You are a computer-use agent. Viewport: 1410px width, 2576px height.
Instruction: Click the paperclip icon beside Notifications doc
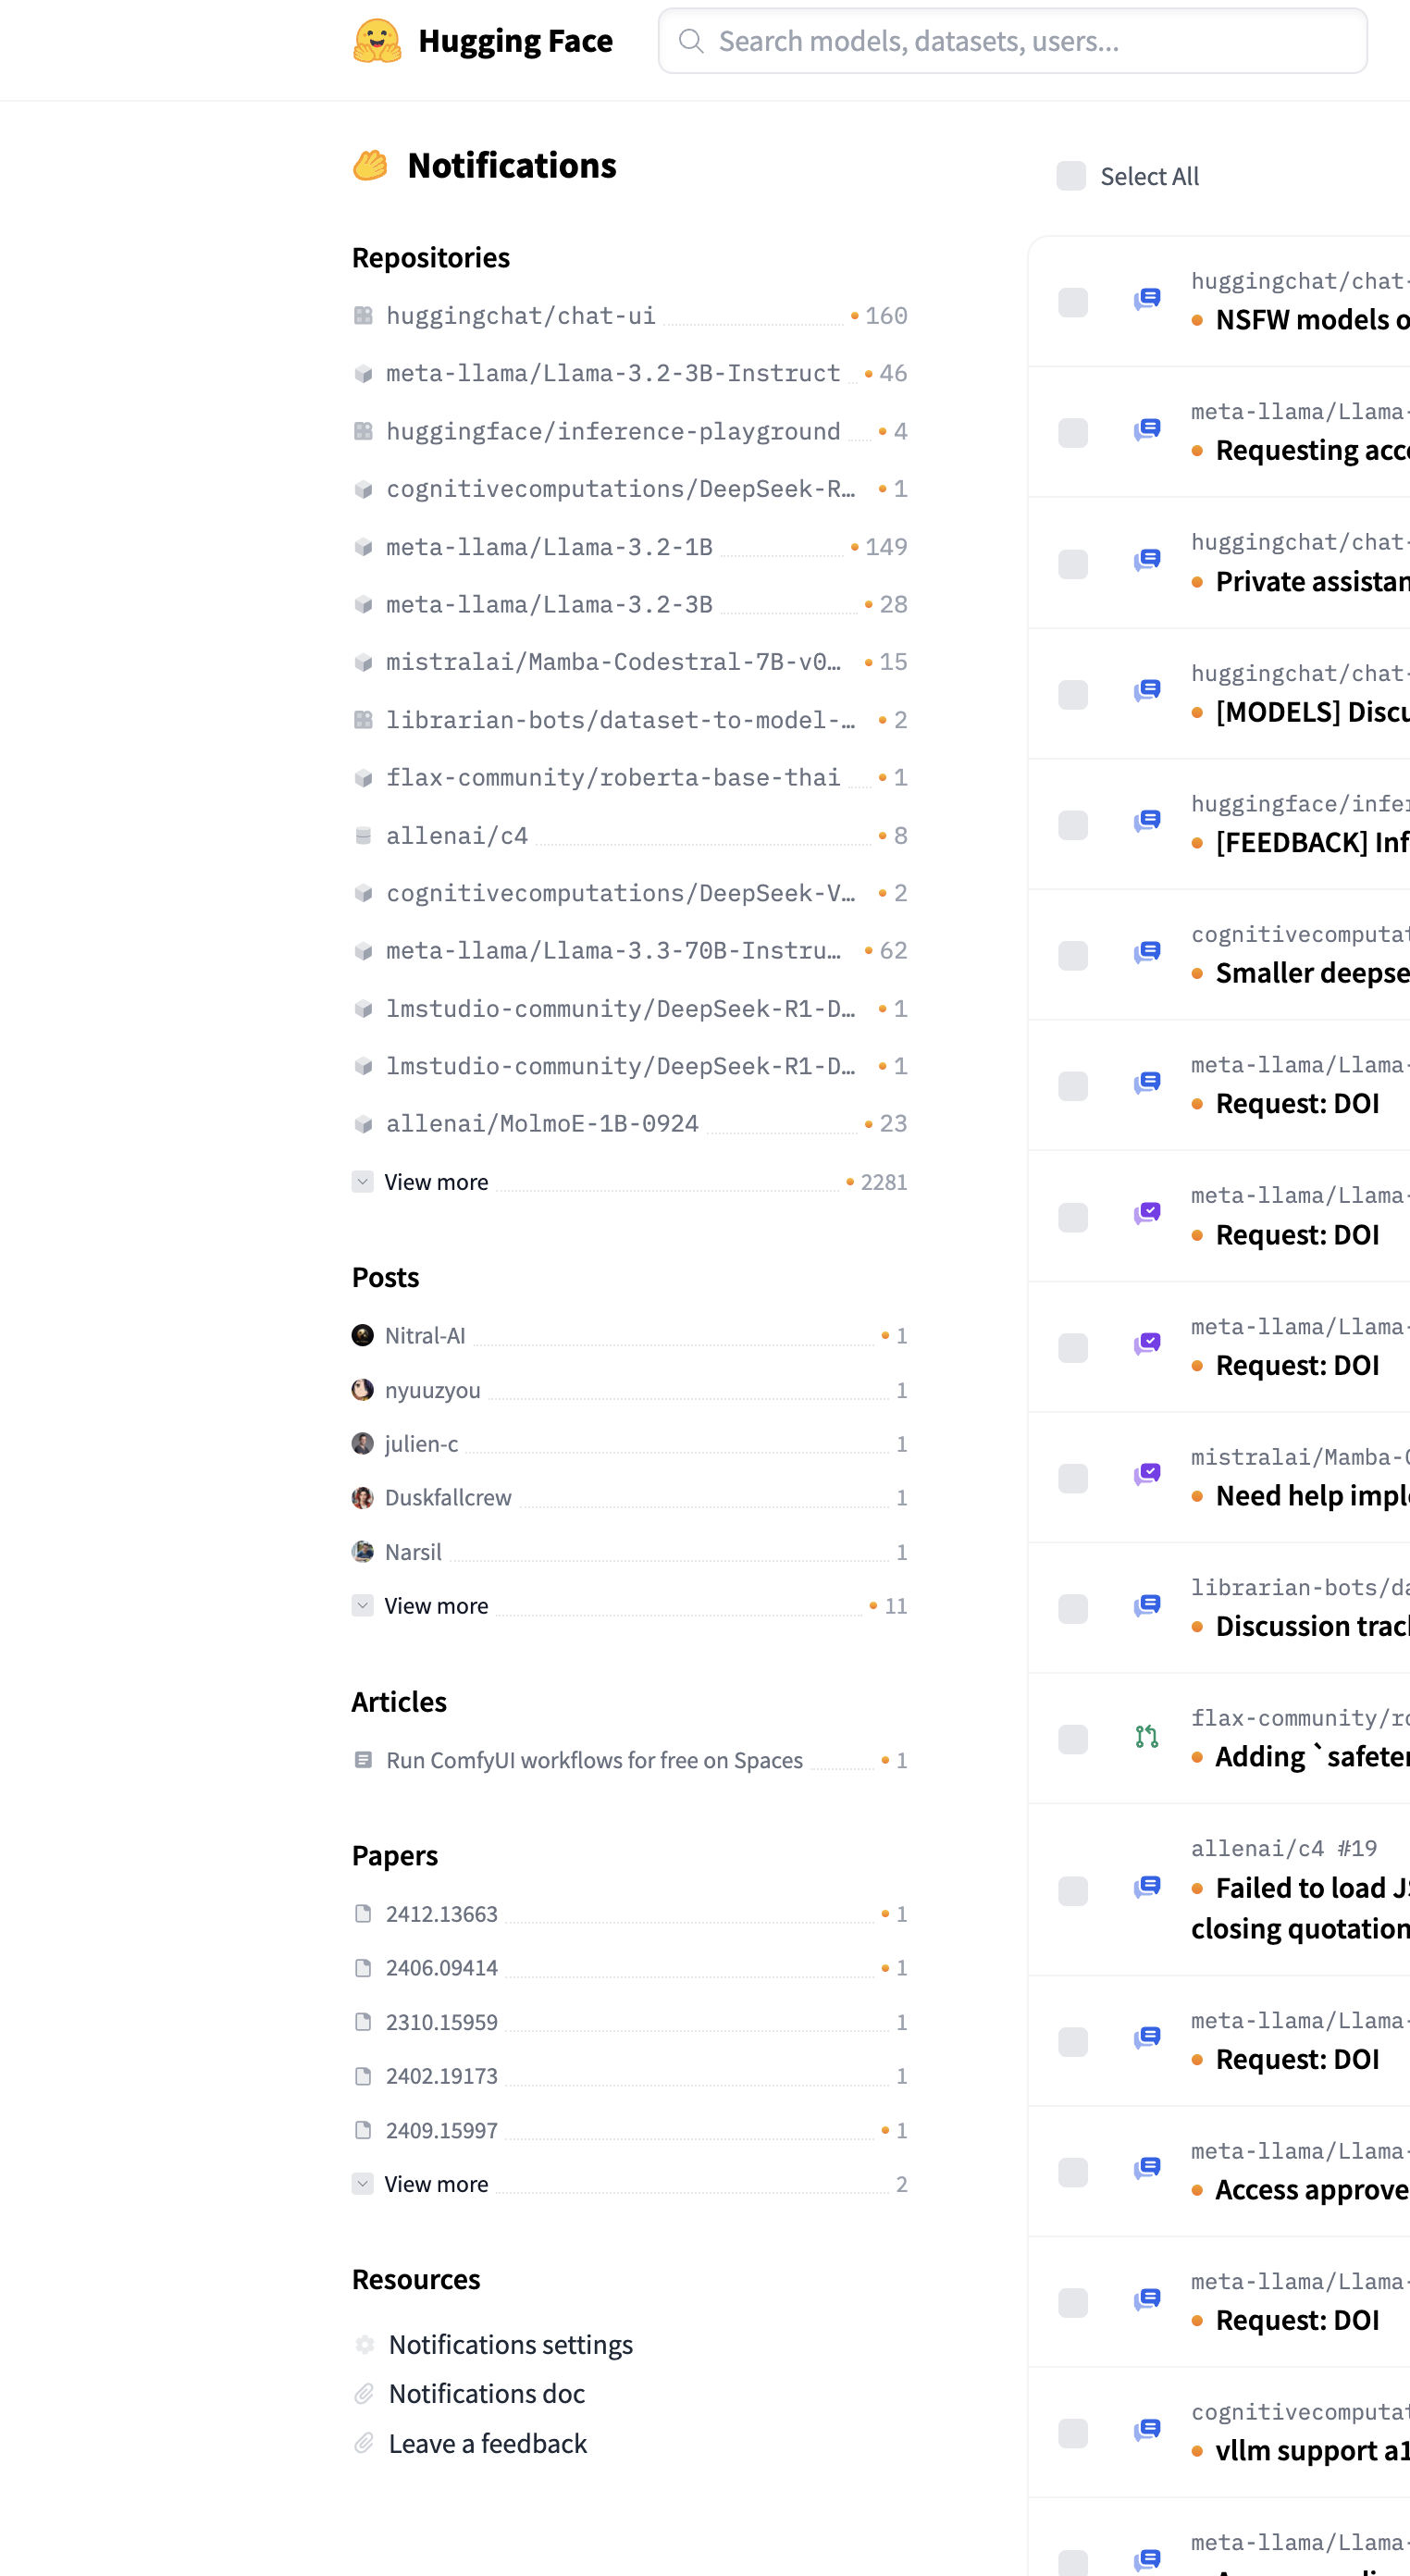[365, 2393]
